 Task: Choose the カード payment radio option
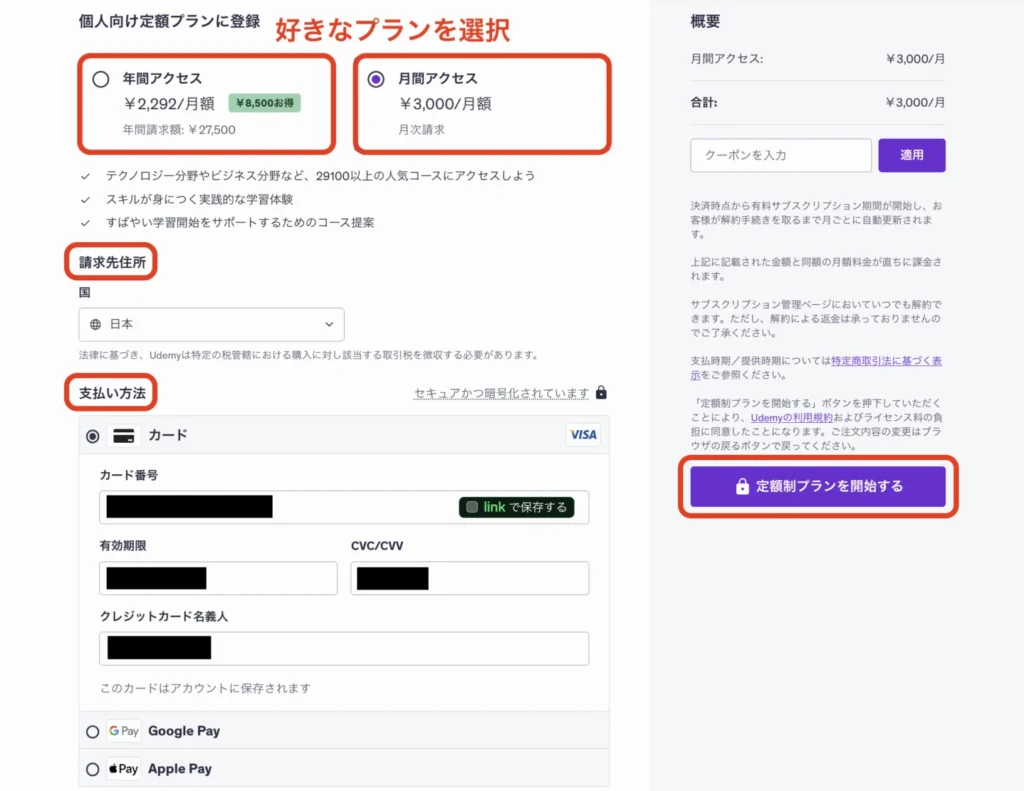pyautogui.click(x=93, y=436)
